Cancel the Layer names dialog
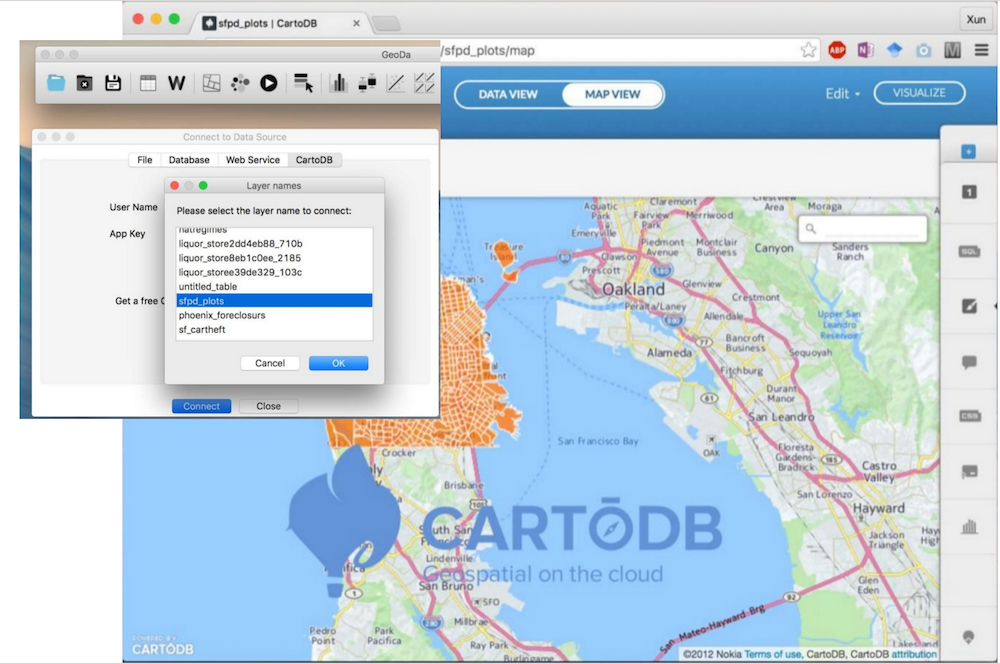Viewport: 1000px width, 664px height. tap(270, 363)
